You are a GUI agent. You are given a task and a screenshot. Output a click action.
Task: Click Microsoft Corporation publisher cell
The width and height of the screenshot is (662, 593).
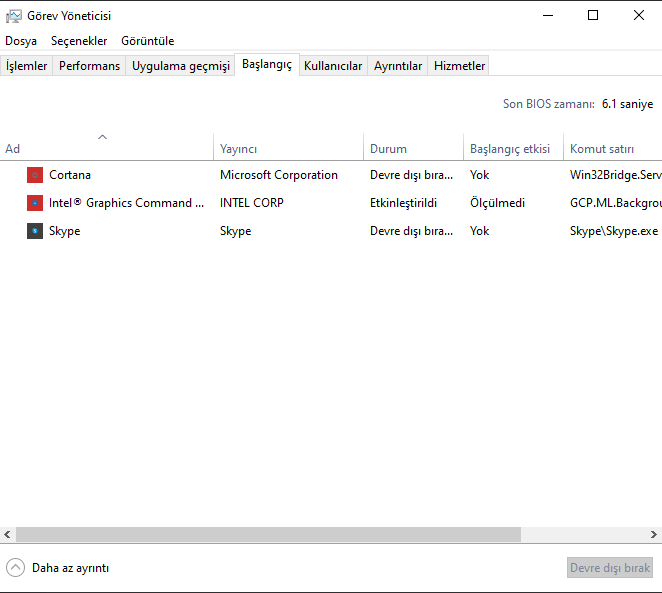(279, 175)
